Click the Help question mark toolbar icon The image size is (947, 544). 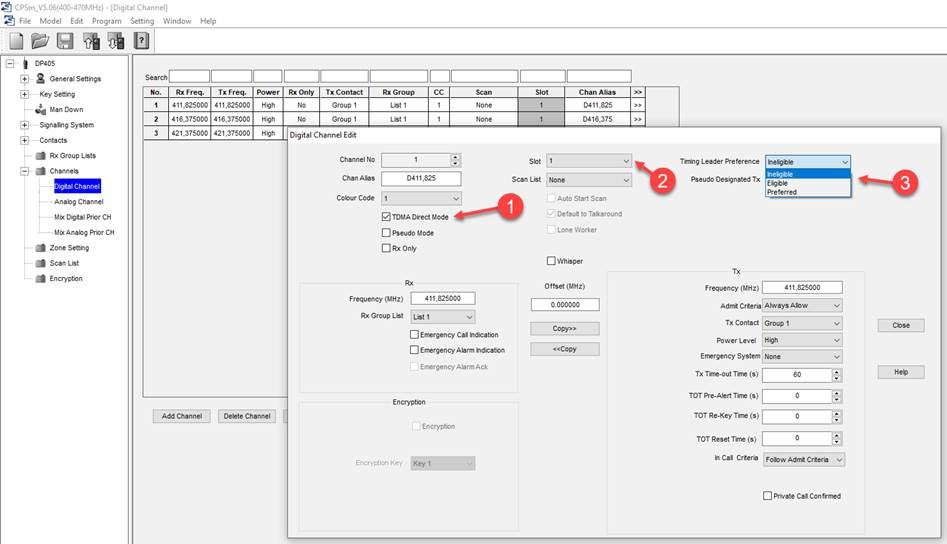click(141, 41)
